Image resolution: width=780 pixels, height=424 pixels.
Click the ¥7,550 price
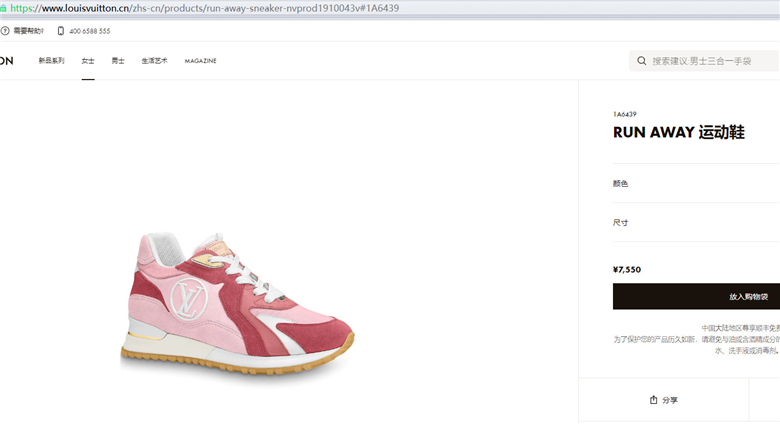point(627,270)
